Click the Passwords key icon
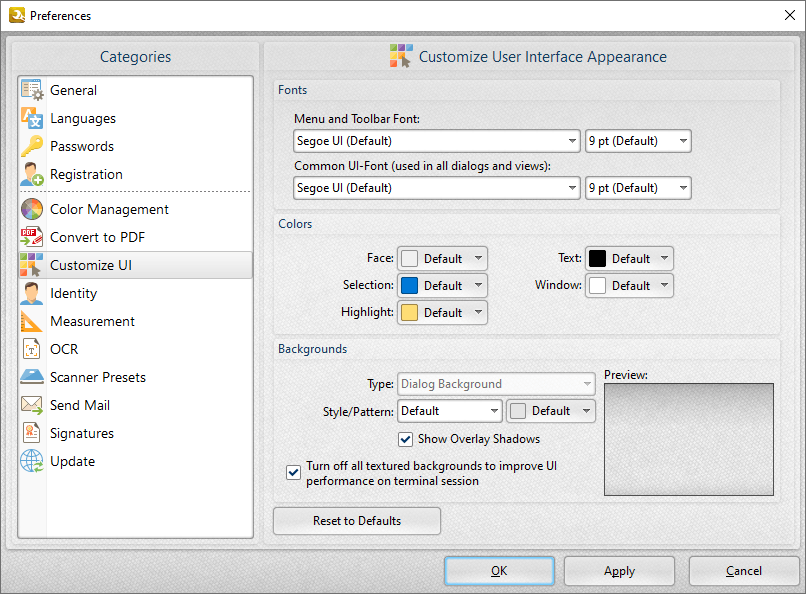This screenshot has height=594, width=806. click(x=33, y=146)
